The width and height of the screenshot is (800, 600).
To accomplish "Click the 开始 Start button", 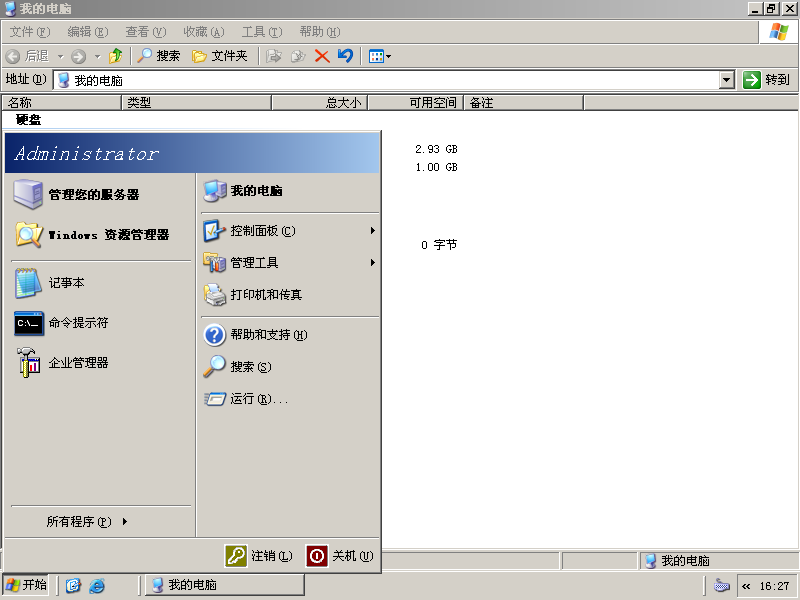I will [26, 585].
